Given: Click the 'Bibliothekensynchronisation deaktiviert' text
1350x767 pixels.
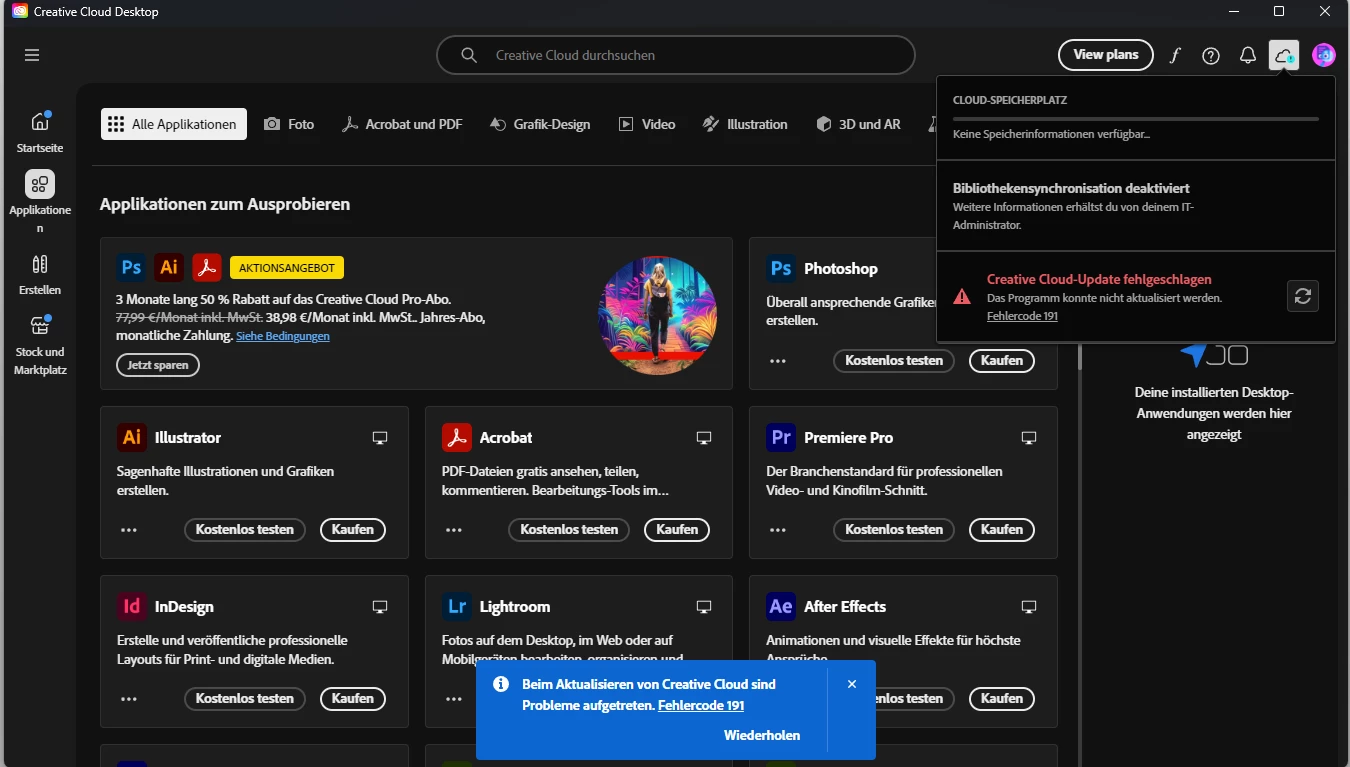Looking at the screenshot, I should coord(1071,188).
